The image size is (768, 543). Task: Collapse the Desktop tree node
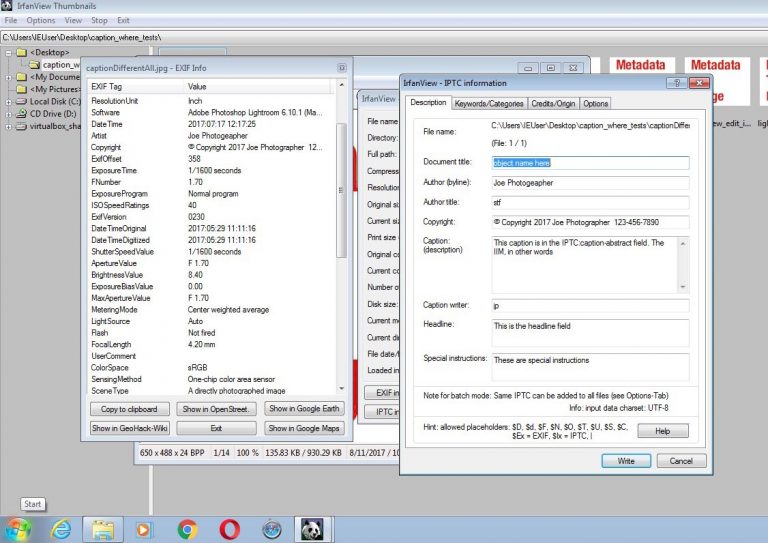[x=9, y=52]
